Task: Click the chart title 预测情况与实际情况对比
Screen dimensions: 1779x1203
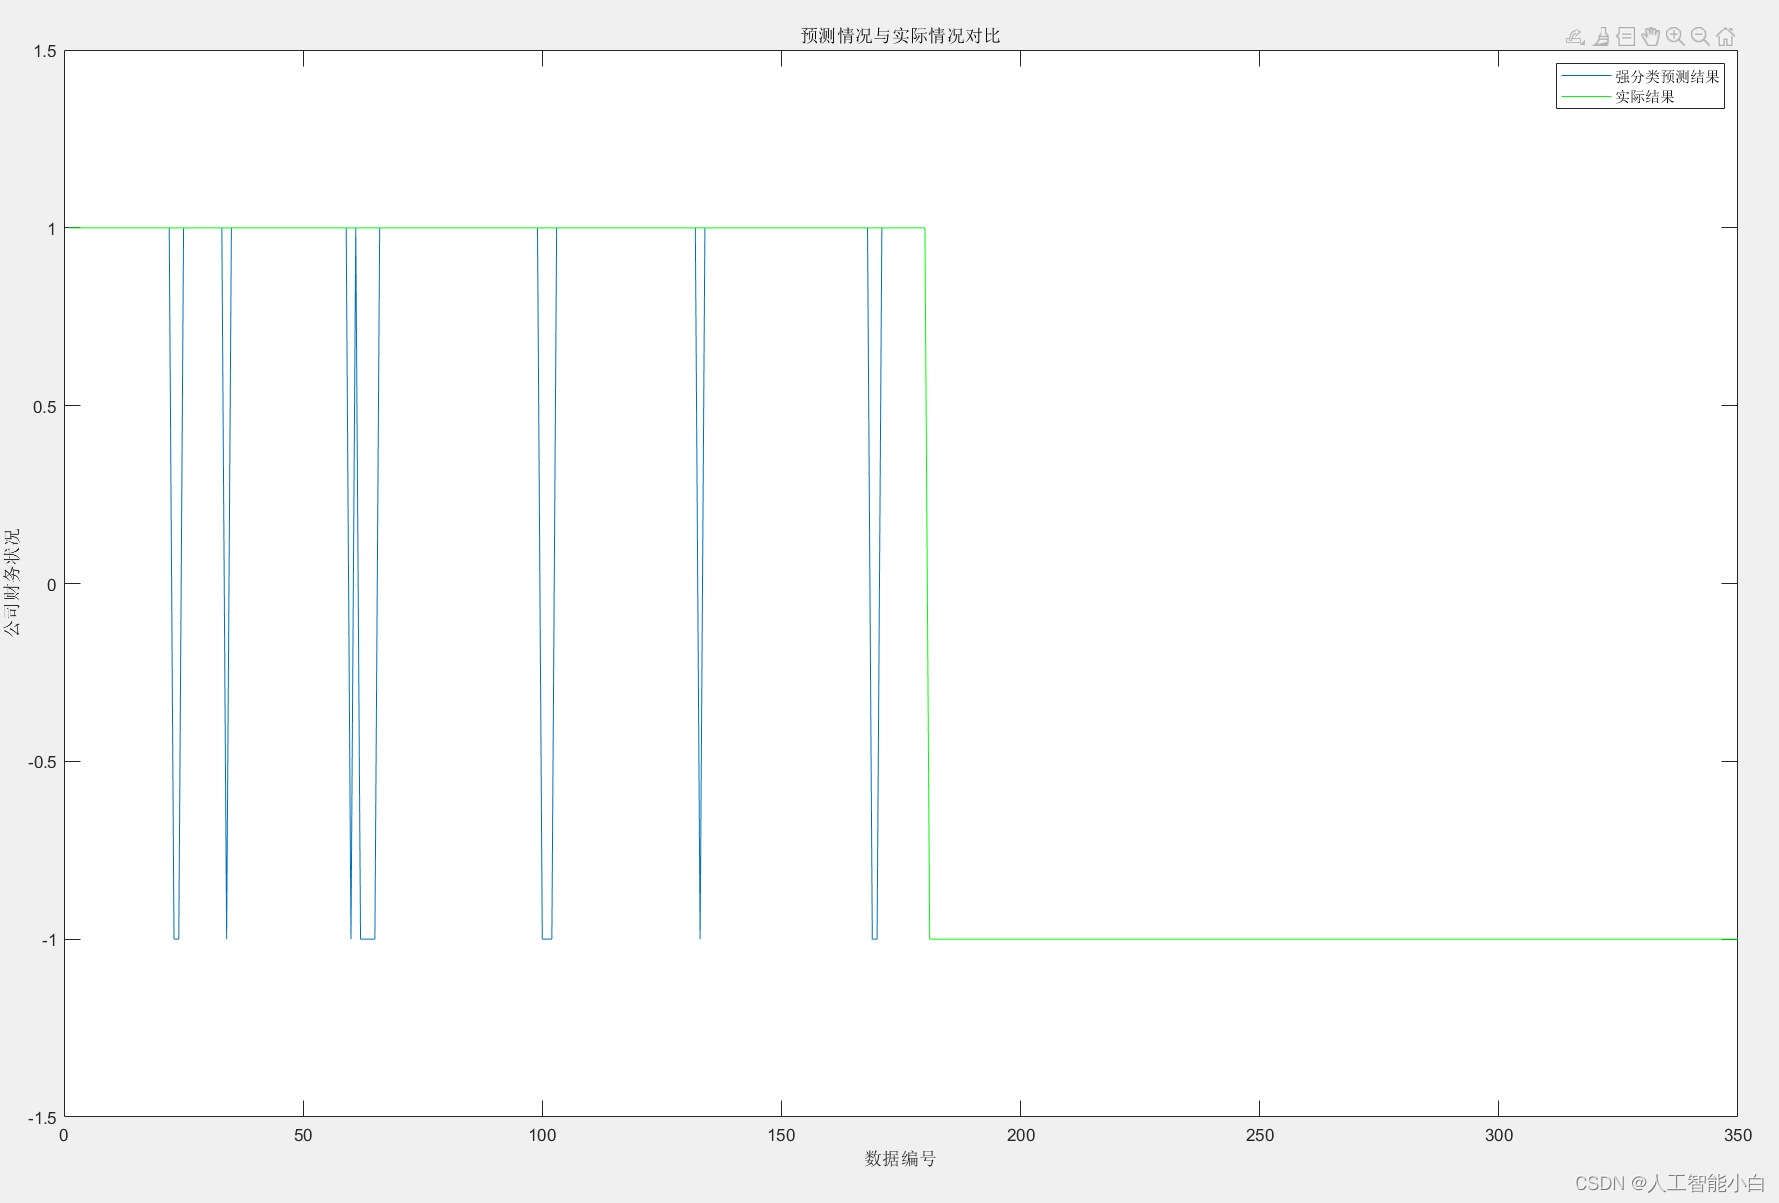Action: [x=900, y=36]
